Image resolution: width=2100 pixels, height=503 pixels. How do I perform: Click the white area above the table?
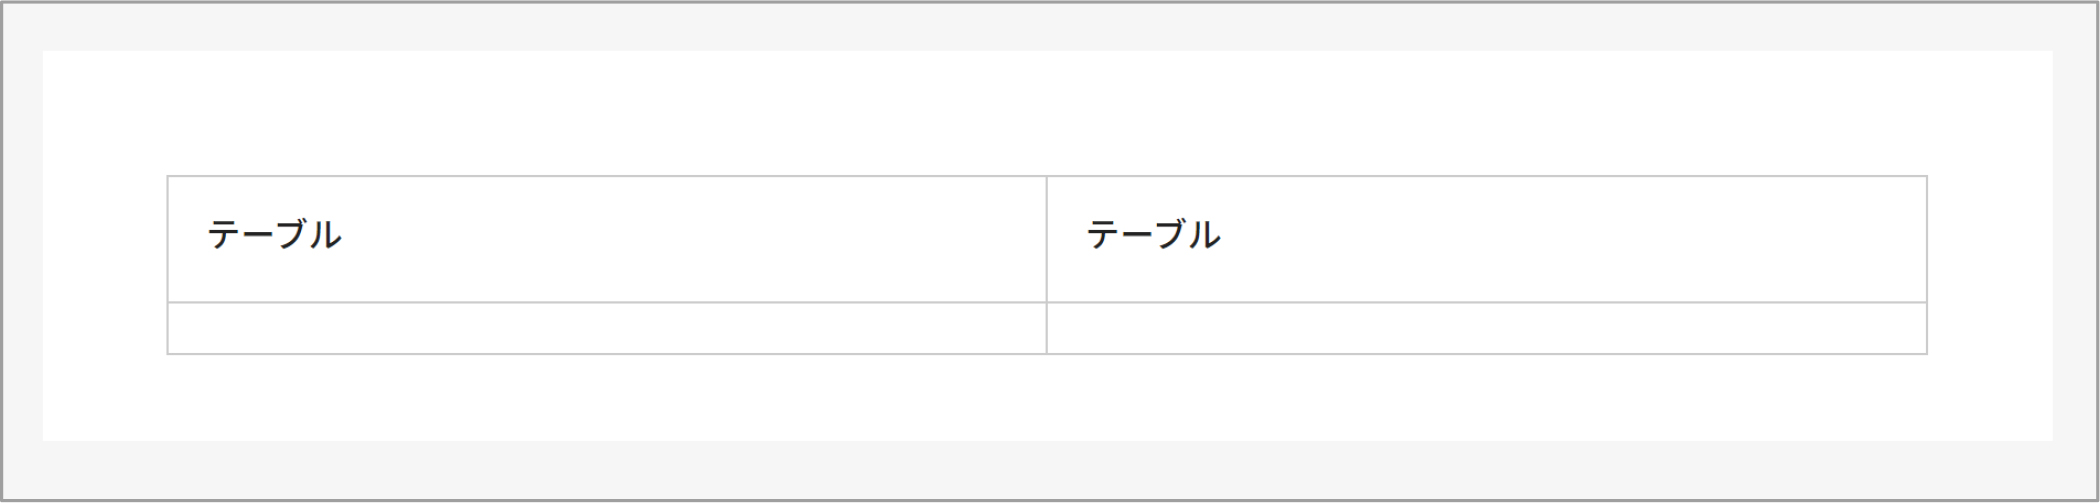click(x=1047, y=113)
